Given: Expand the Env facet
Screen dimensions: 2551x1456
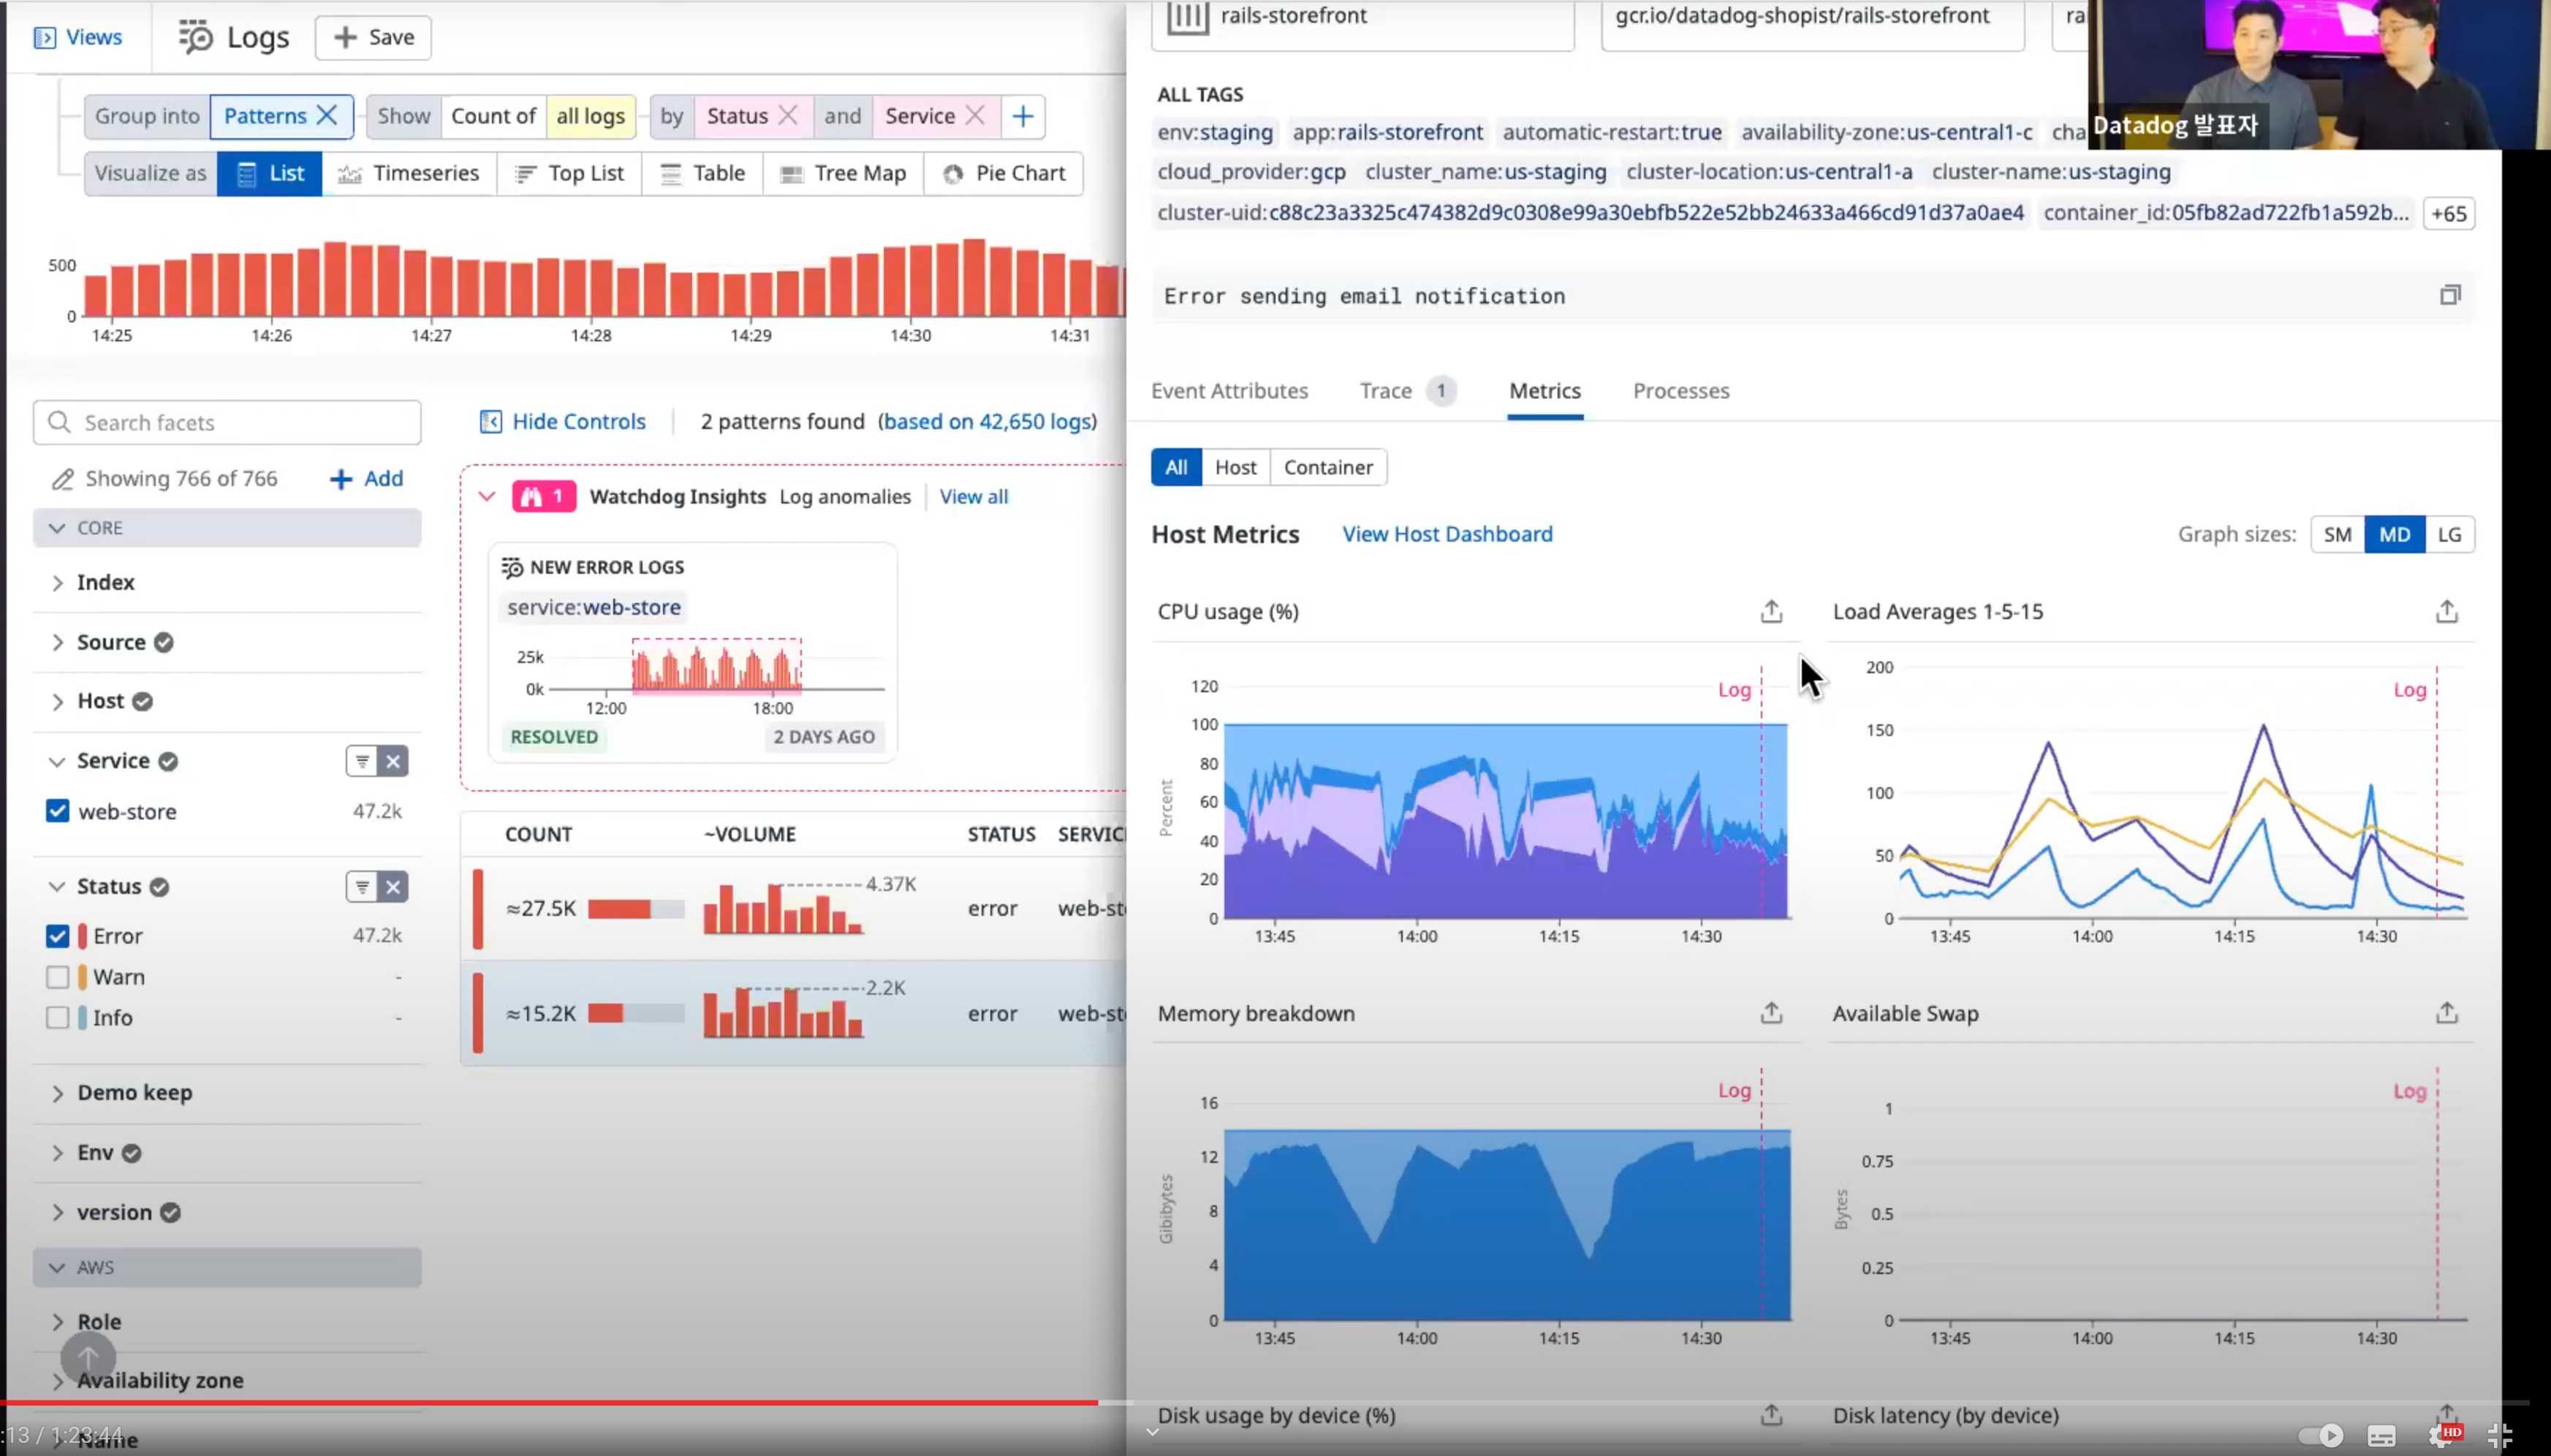Looking at the screenshot, I should [x=58, y=1153].
